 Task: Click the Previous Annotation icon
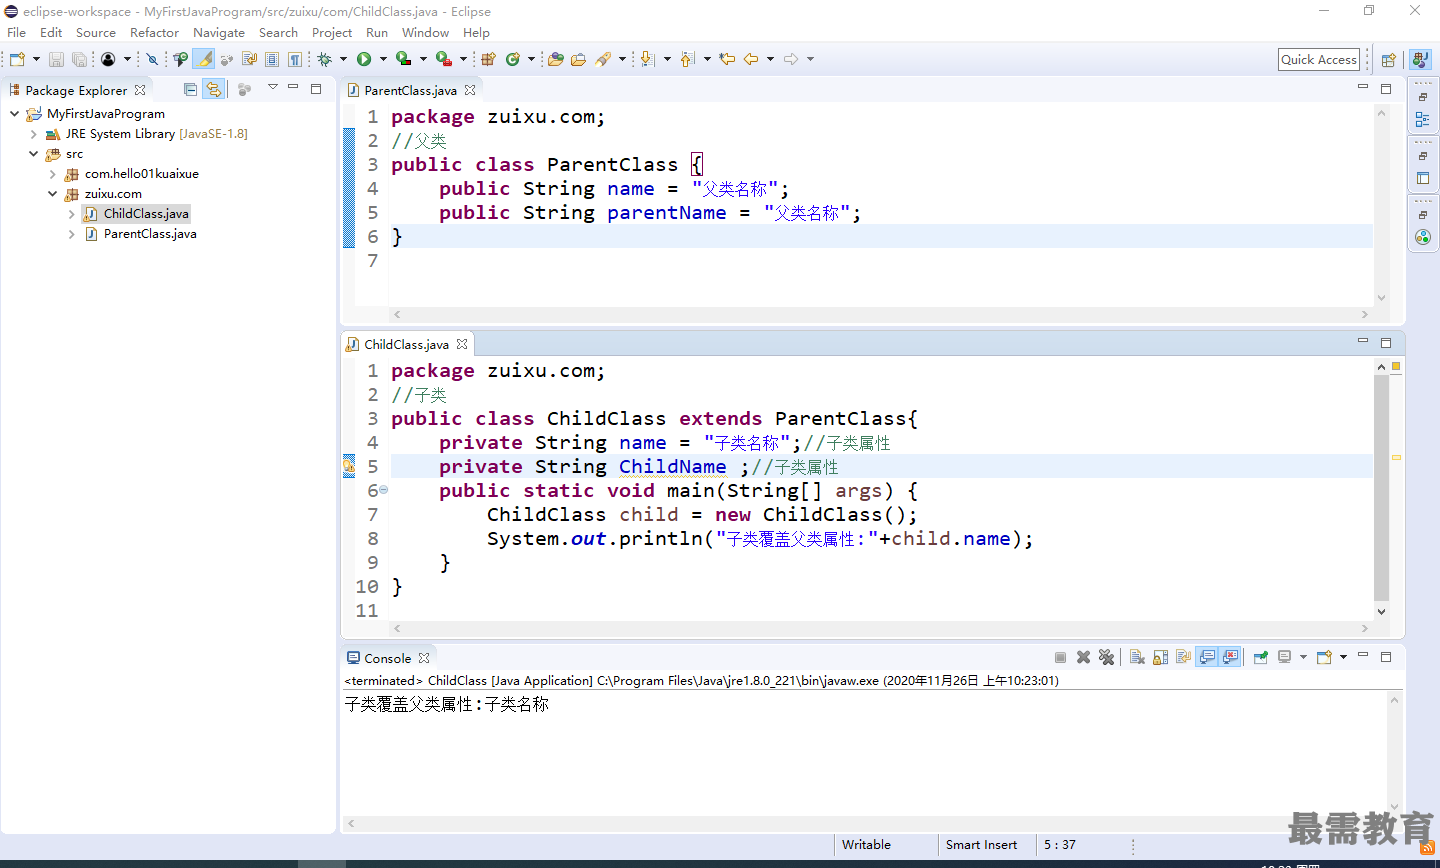(687, 59)
